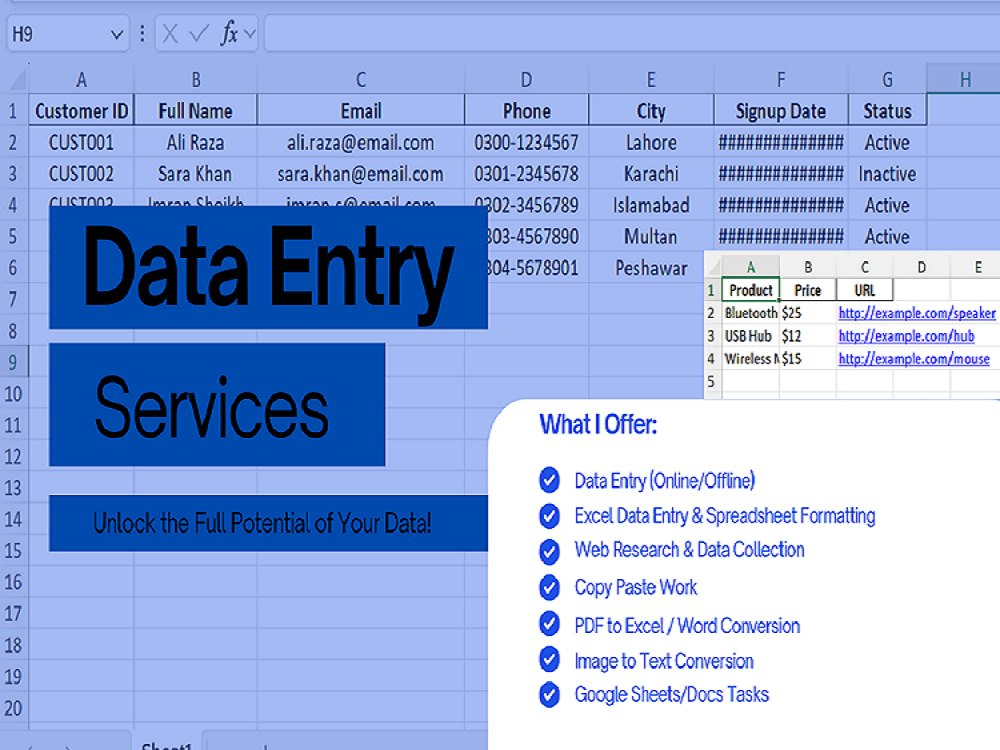Click the checkmark beside PDF to Excel
The height and width of the screenshot is (750, 1000).
tap(549, 624)
